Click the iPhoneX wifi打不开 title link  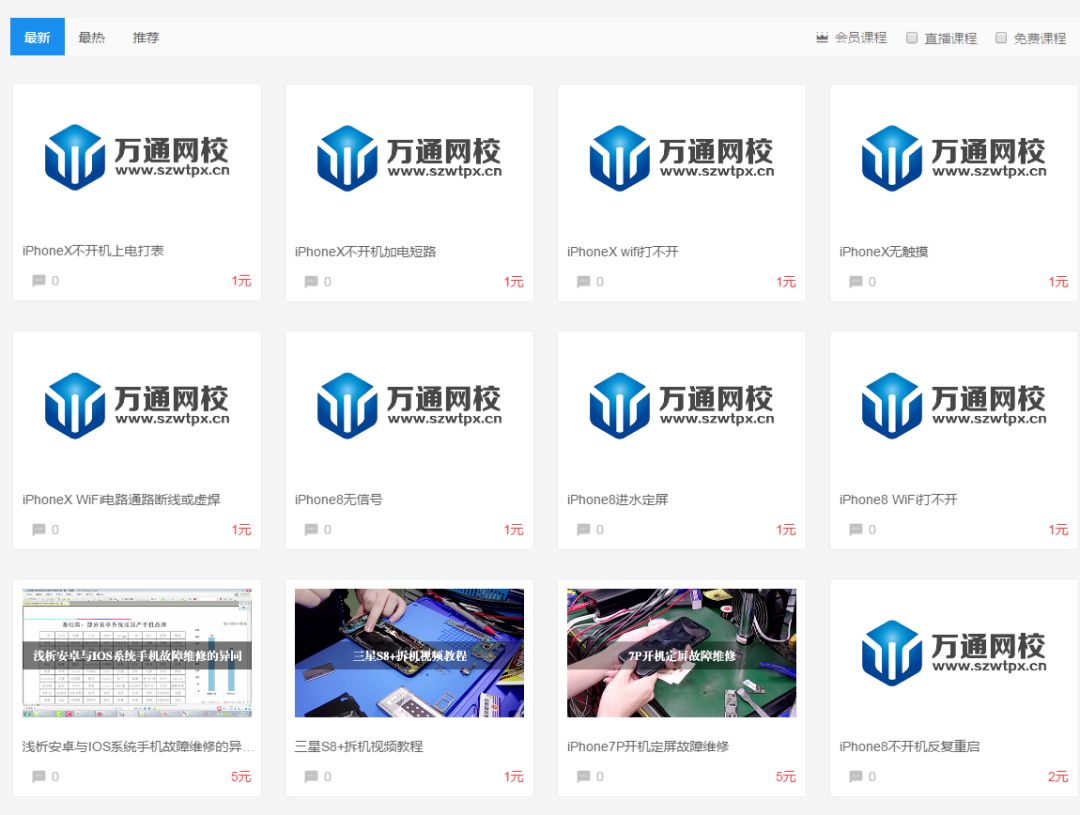[623, 251]
